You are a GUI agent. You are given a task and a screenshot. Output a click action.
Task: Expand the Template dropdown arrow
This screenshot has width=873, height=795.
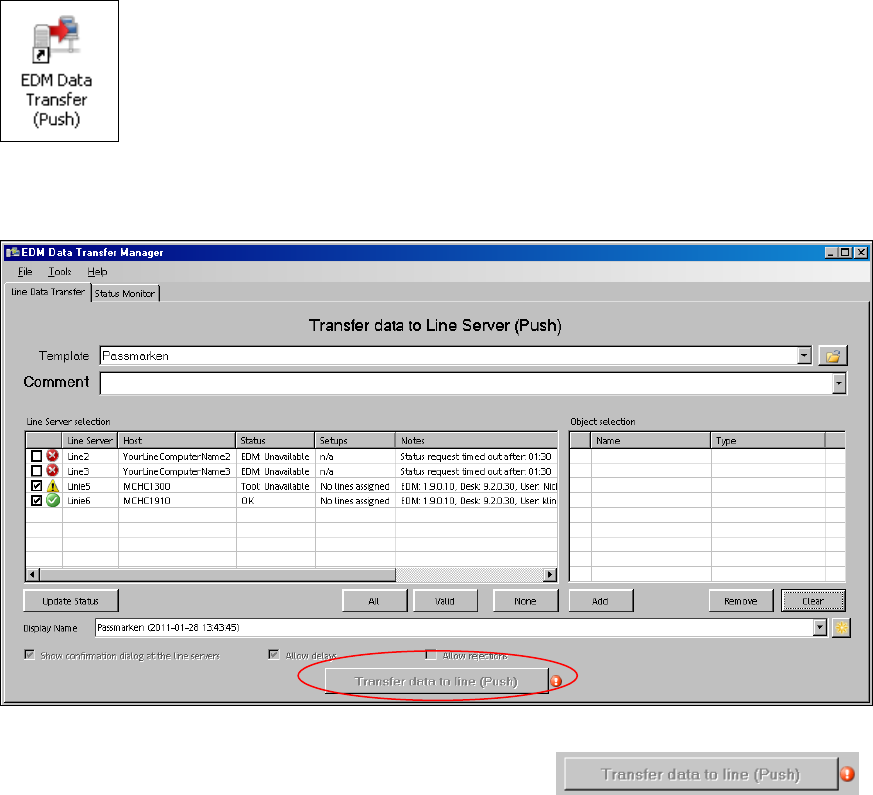pyautogui.click(x=804, y=355)
